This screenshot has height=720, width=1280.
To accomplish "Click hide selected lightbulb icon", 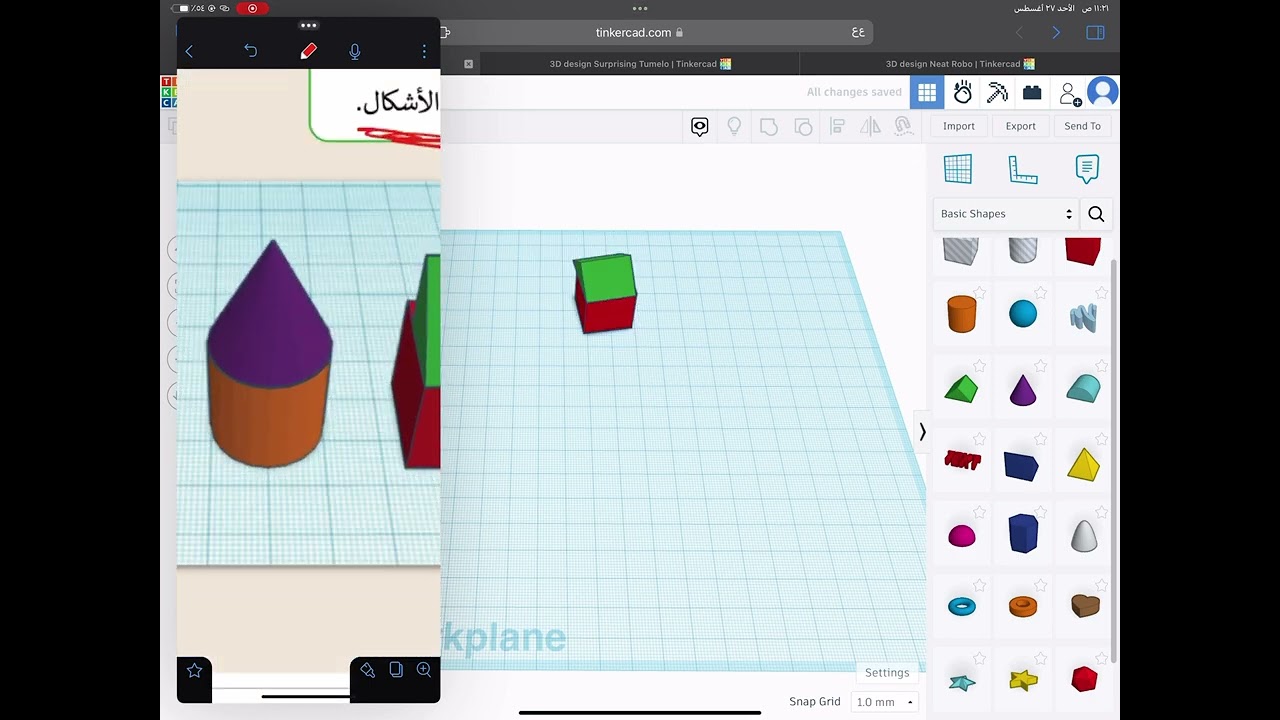I will 734,126.
